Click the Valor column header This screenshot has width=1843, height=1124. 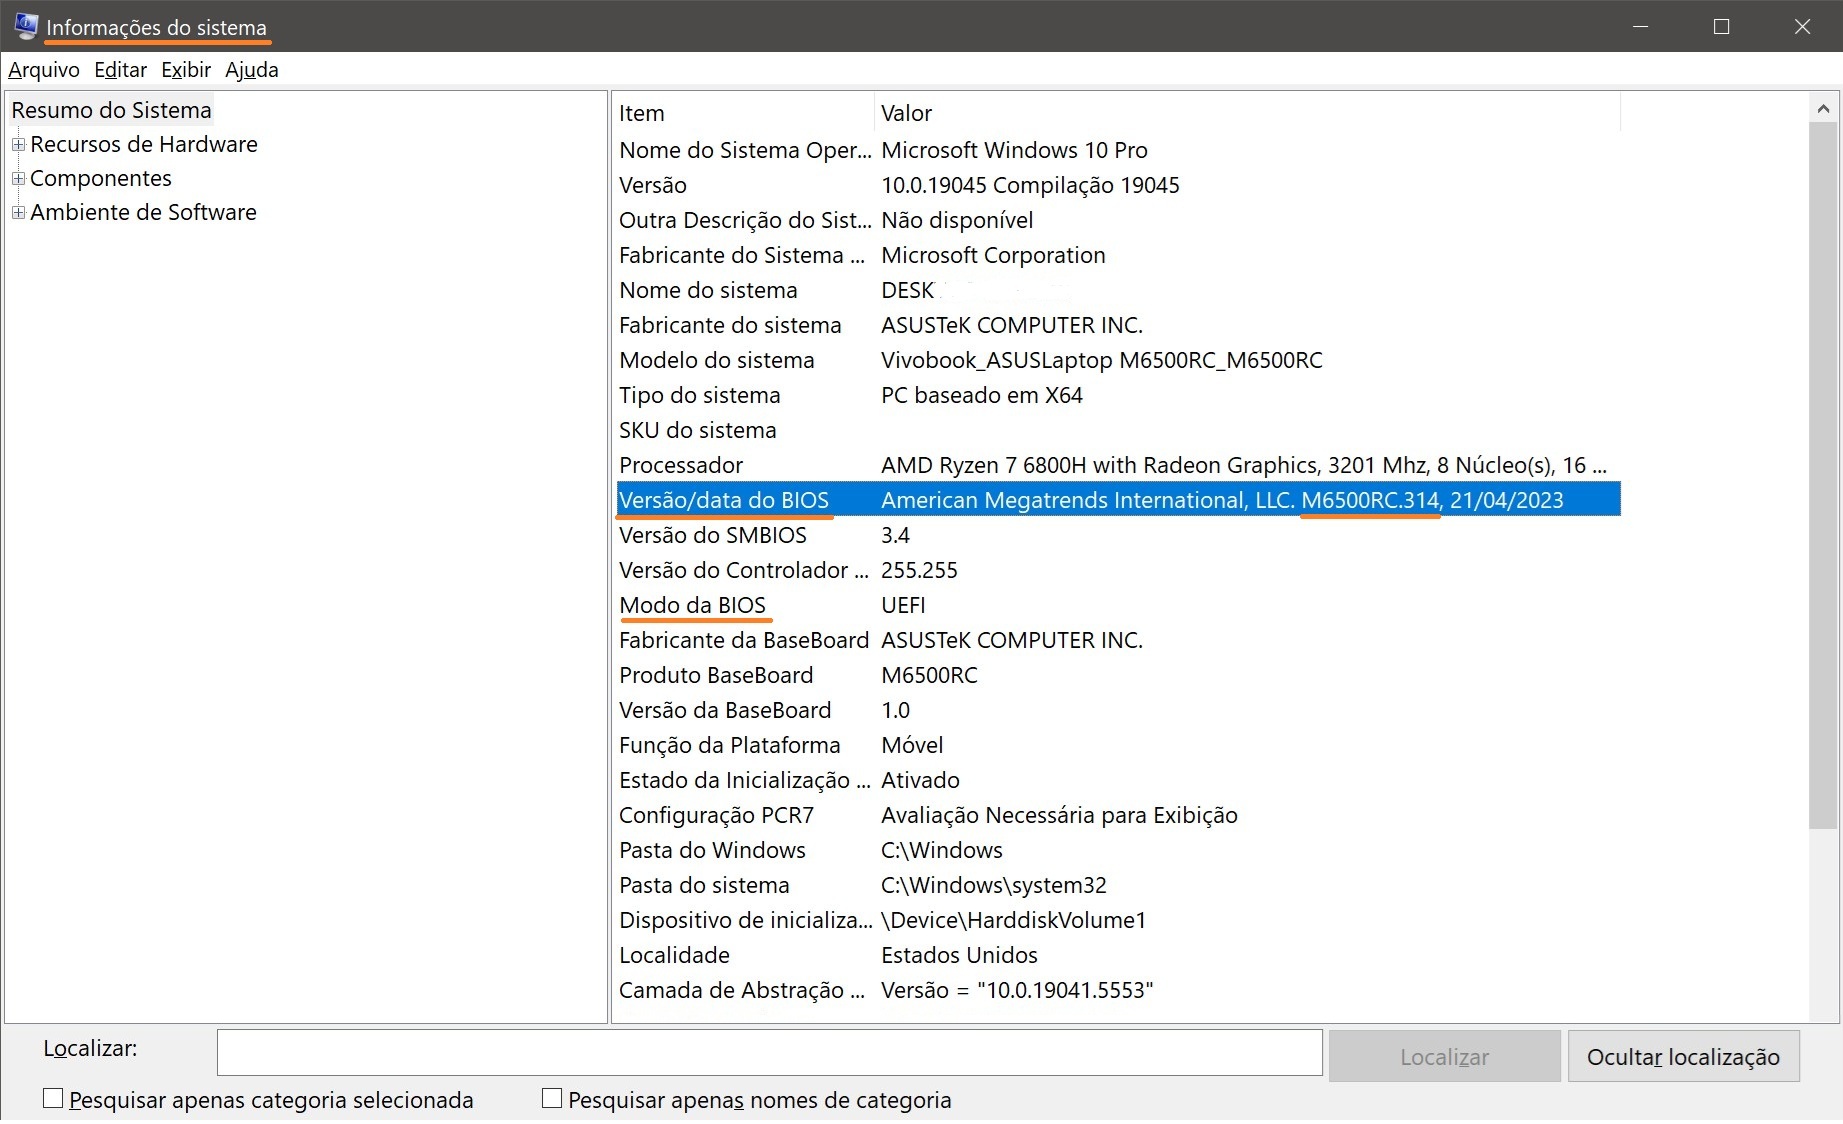click(1245, 113)
